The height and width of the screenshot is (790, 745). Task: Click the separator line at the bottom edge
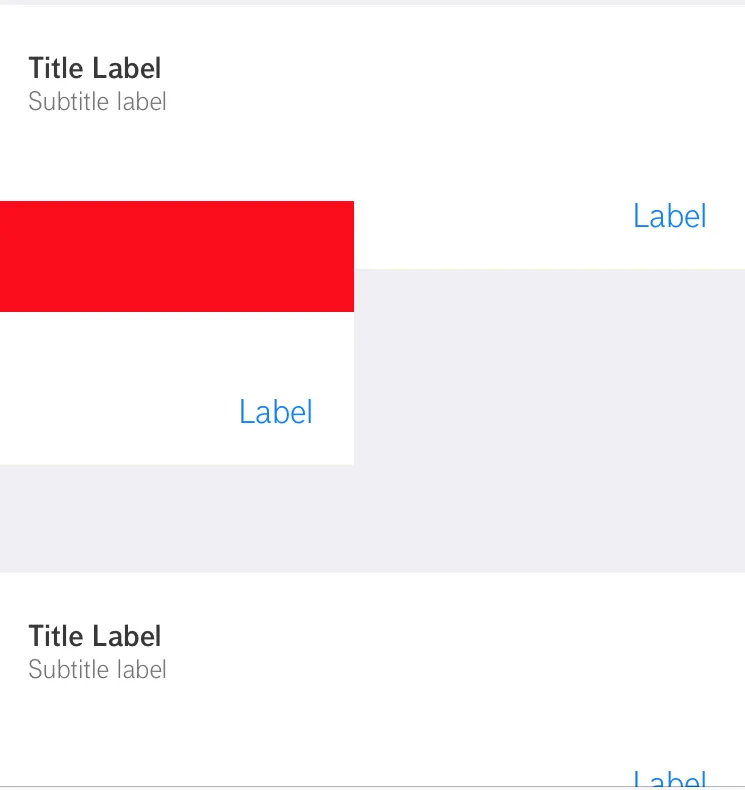(x=372, y=787)
